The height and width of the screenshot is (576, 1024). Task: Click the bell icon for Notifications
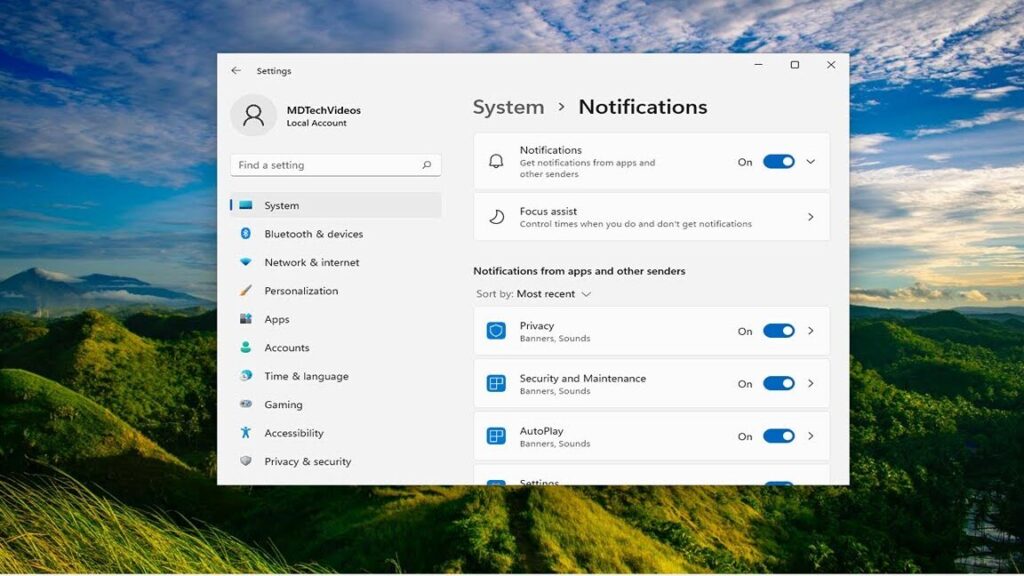[x=498, y=161]
